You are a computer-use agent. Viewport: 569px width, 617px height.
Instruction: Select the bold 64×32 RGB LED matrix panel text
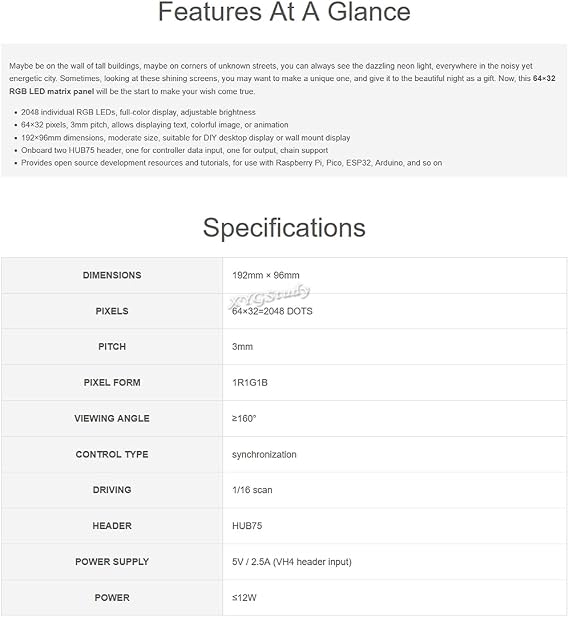tap(282, 85)
